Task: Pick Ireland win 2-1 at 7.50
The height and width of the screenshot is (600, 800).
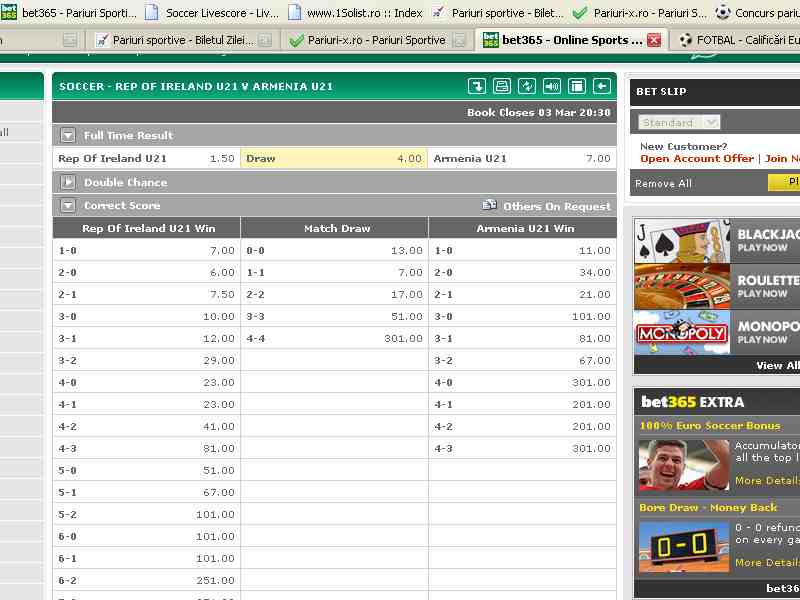Action: click(x=146, y=294)
